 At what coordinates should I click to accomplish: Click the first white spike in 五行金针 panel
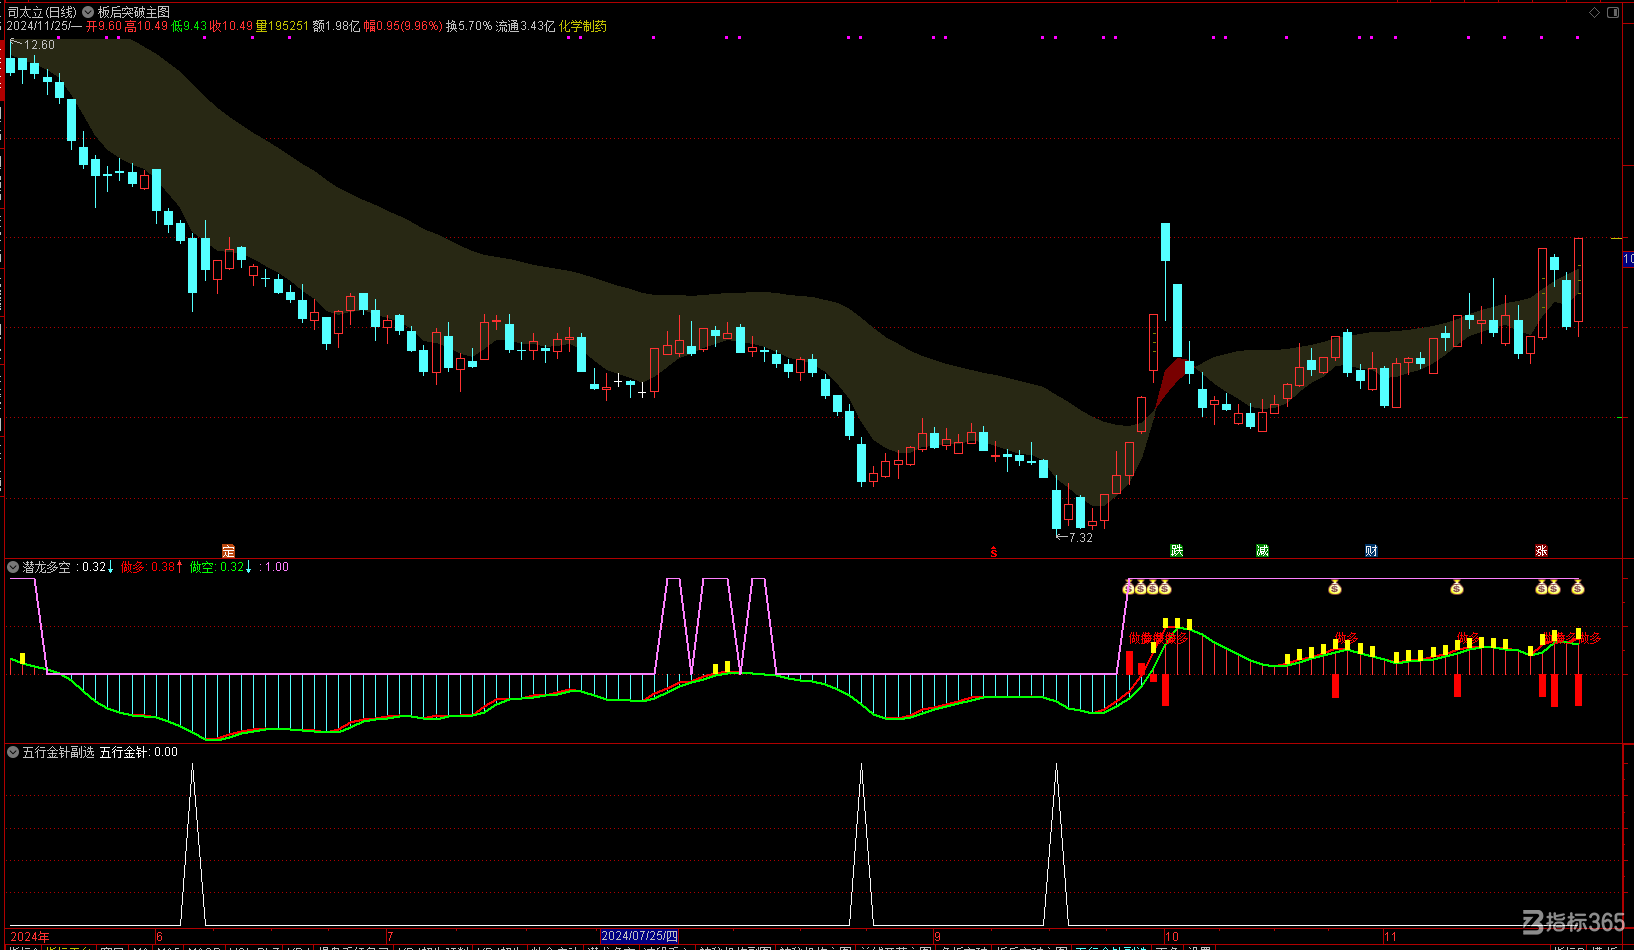(193, 845)
